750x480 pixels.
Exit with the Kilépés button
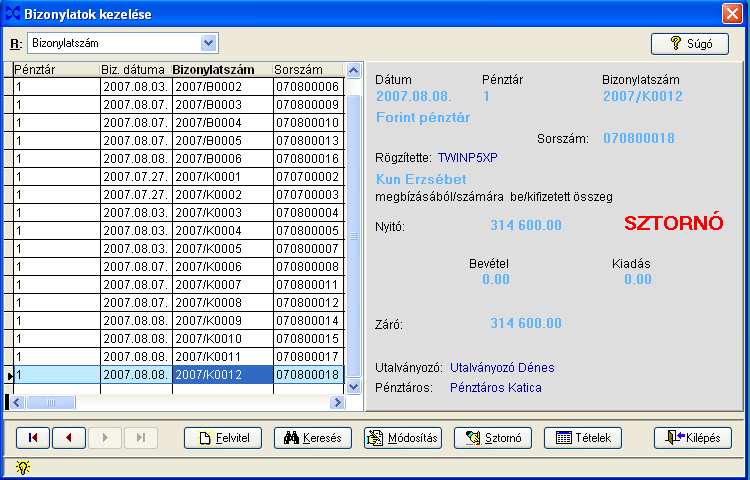(693, 437)
